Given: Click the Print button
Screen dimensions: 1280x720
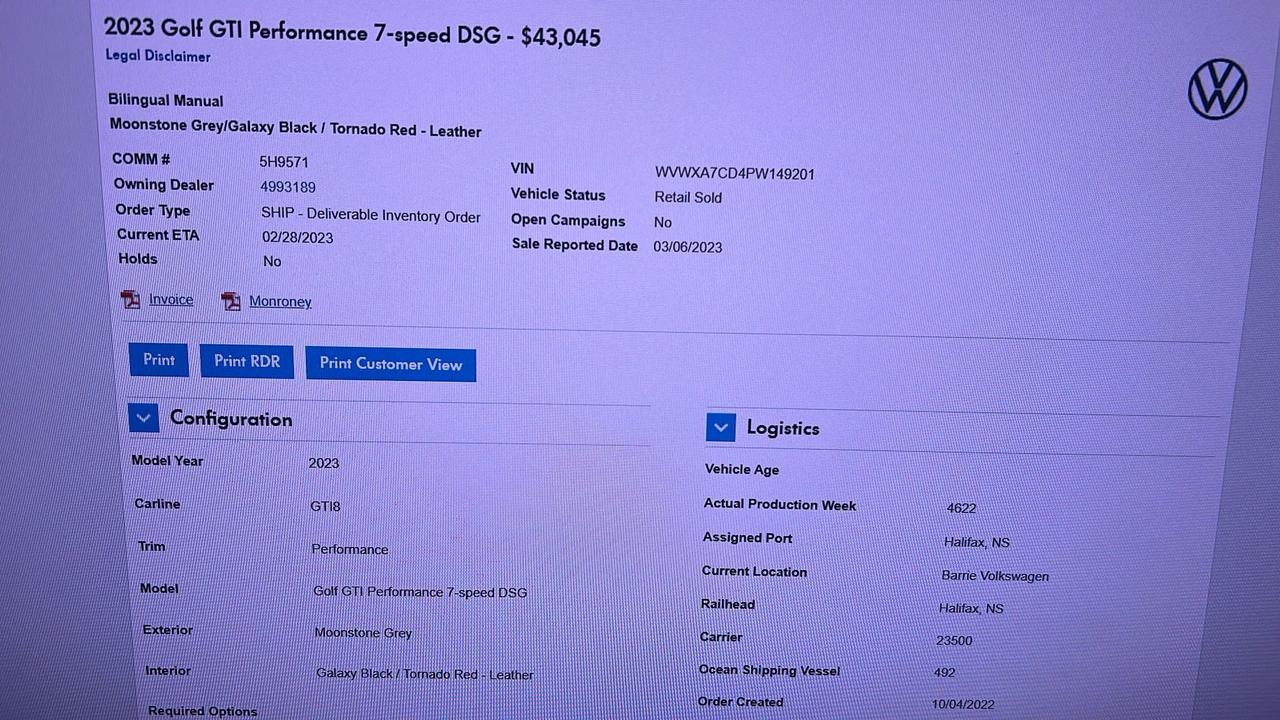Looking at the screenshot, I should tap(159, 360).
